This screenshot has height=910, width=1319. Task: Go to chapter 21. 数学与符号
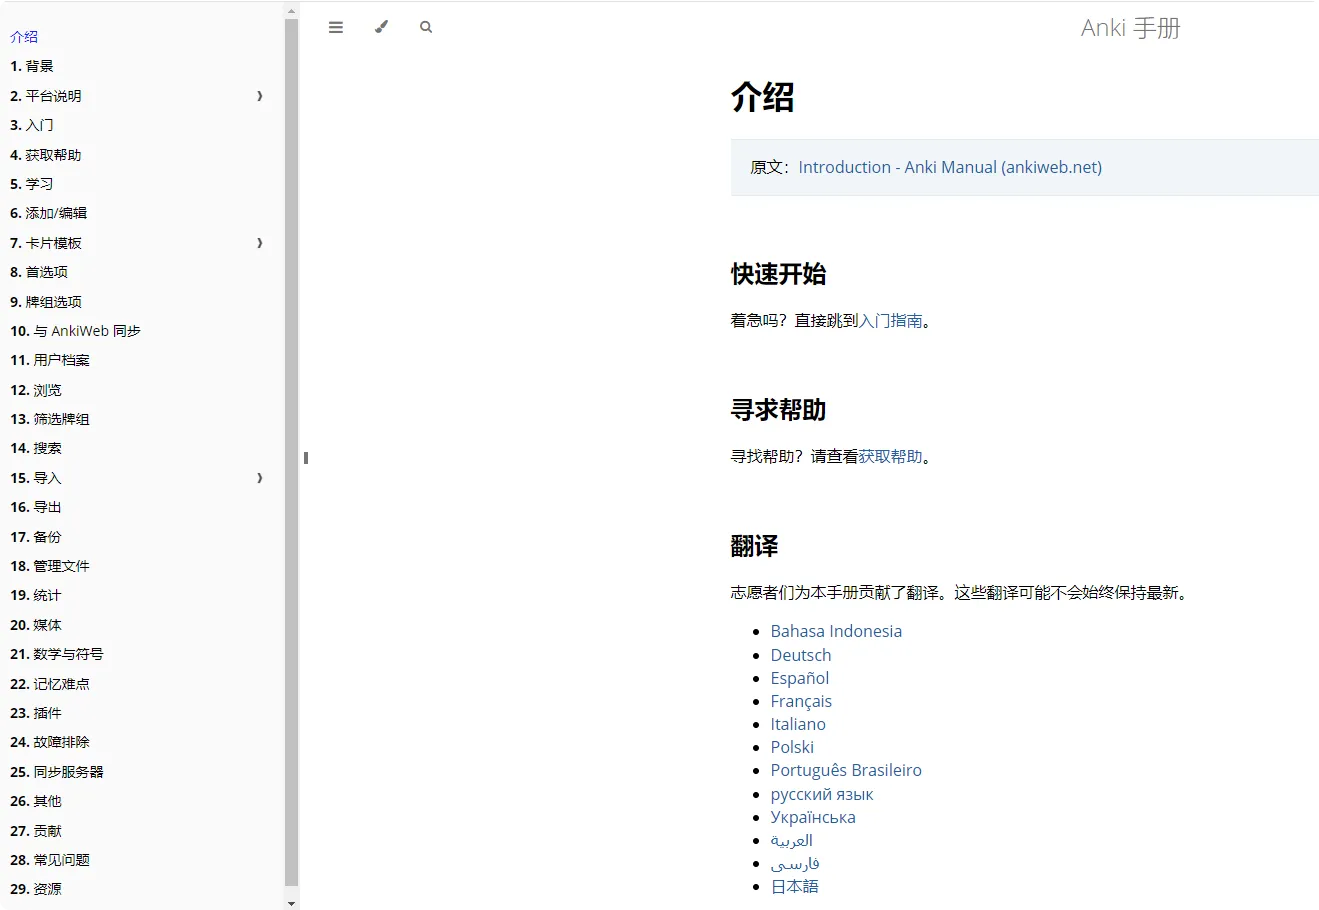[57, 654]
